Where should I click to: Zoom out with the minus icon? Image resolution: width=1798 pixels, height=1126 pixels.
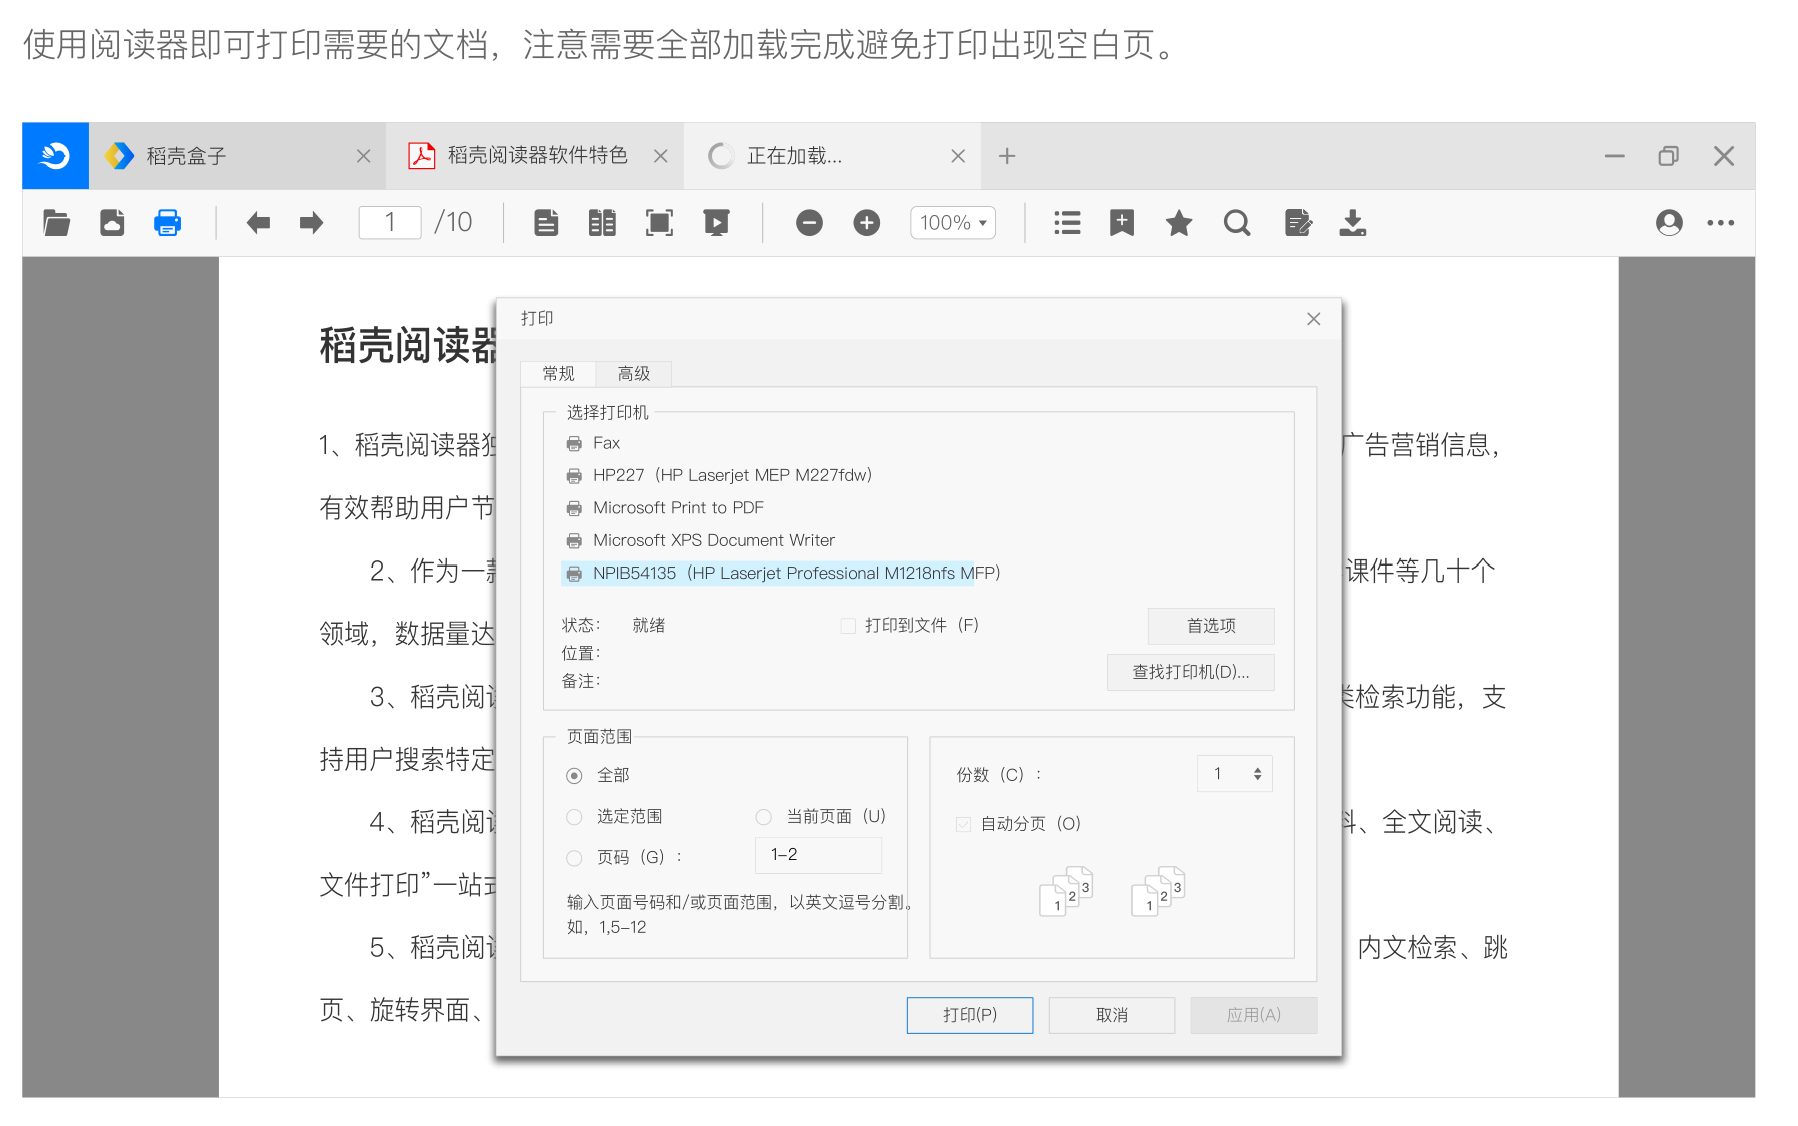(809, 222)
